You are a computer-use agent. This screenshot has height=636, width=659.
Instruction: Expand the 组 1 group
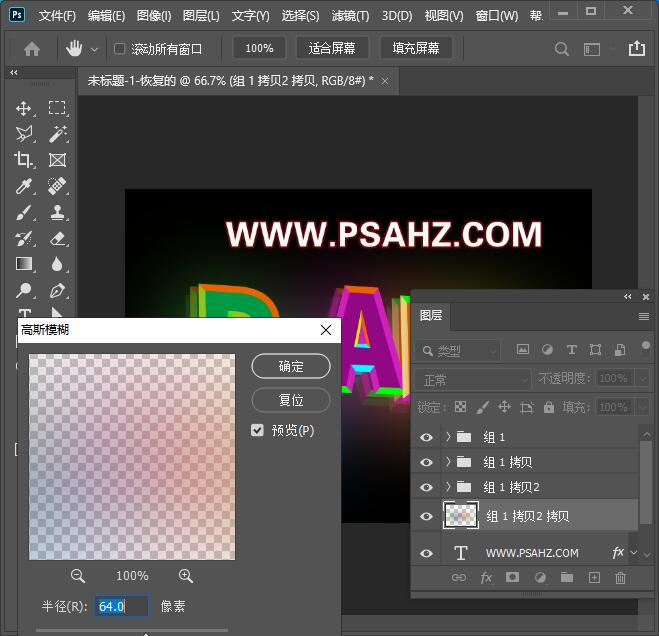tap(448, 437)
